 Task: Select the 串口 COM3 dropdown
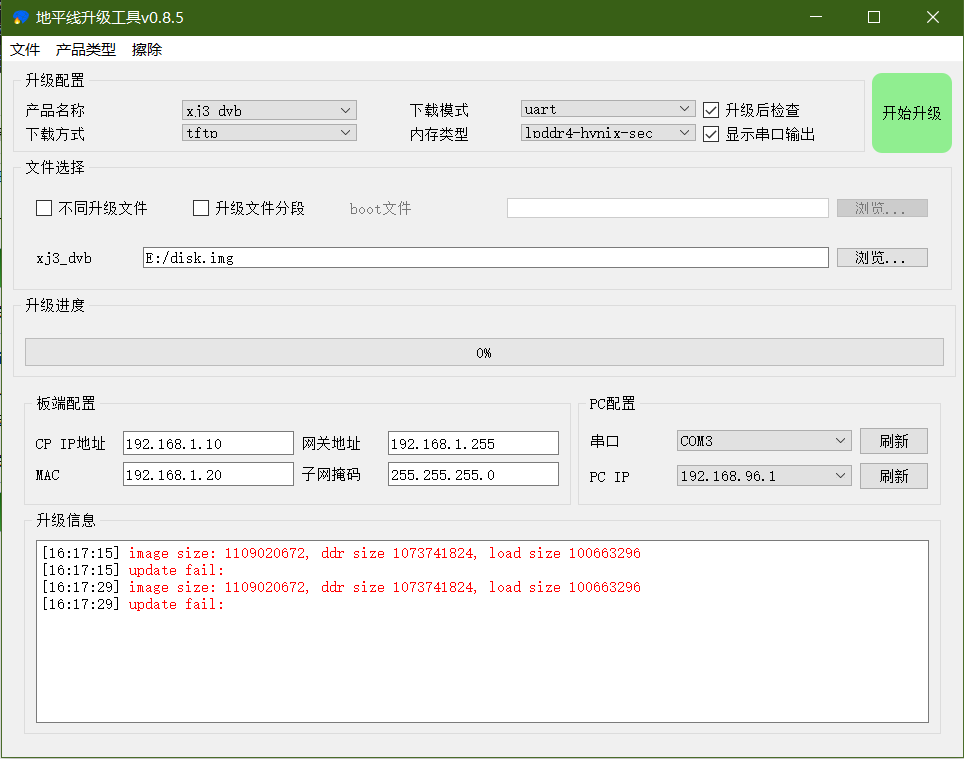coord(763,441)
